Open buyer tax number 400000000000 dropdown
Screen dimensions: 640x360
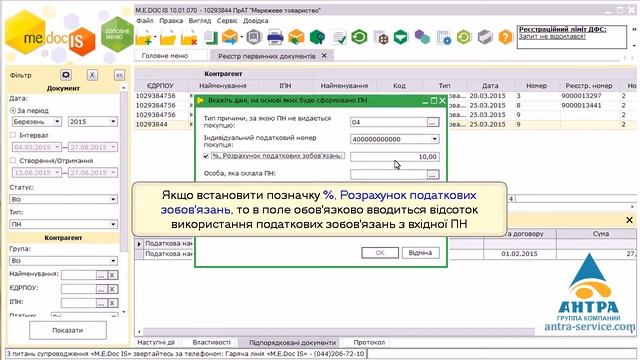(435, 139)
